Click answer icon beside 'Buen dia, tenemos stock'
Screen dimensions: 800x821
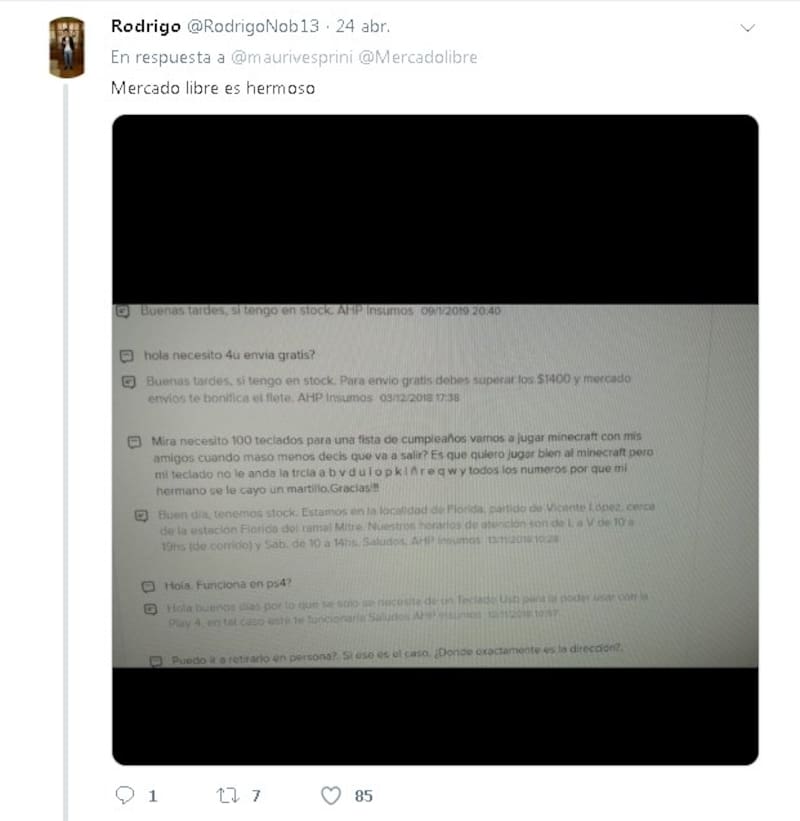(142, 516)
